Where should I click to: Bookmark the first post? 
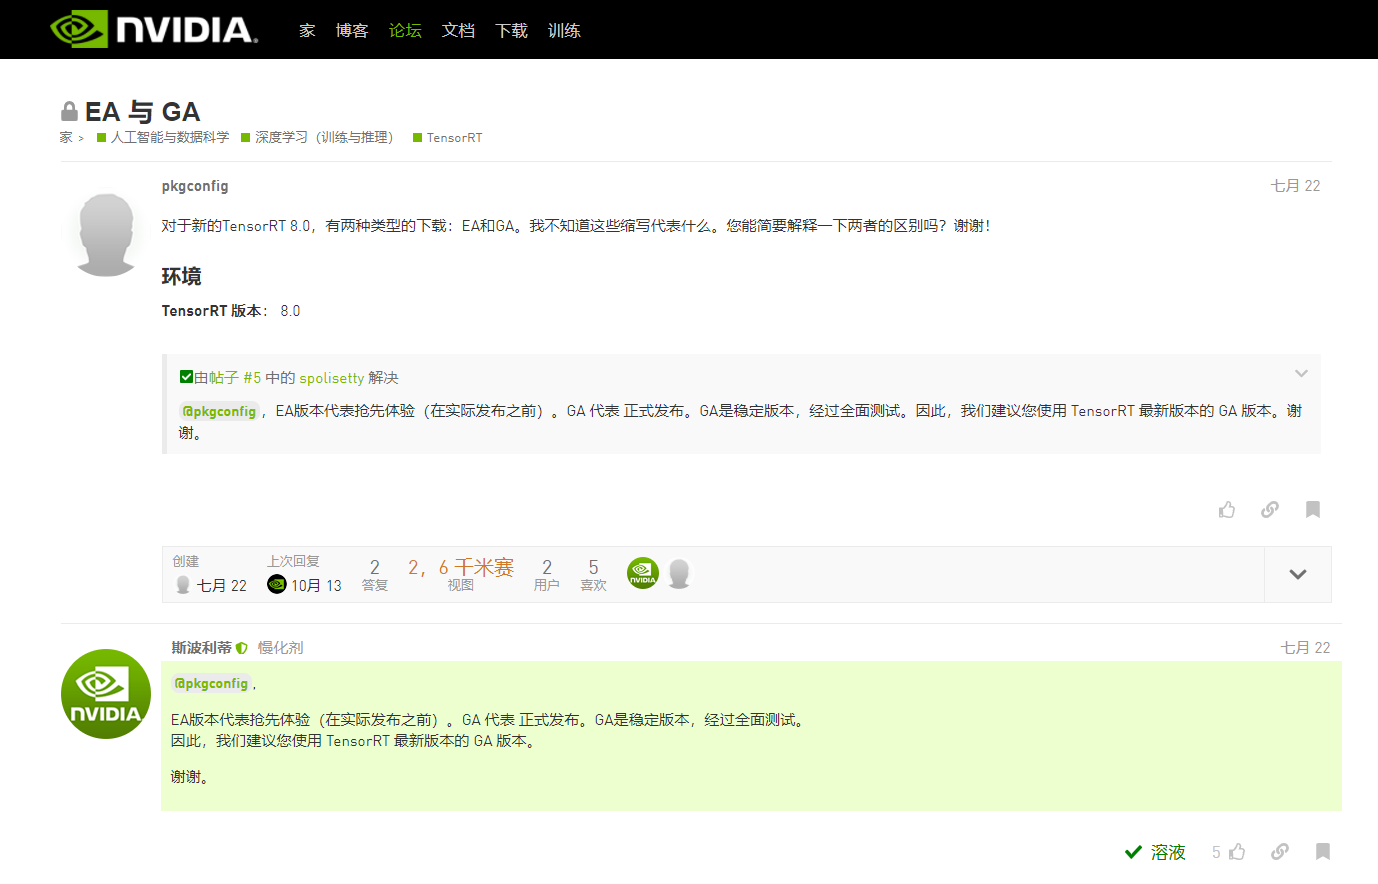pyautogui.click(x=1312, y=510)
